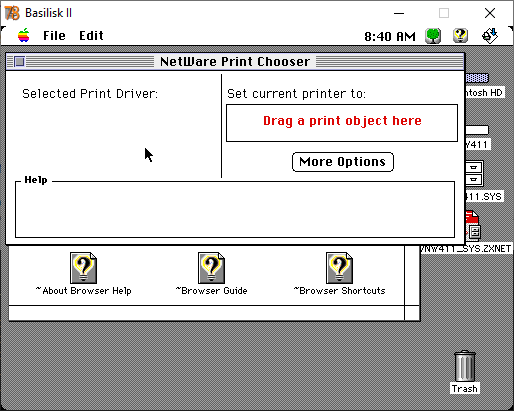Click the 'Selected Print Driver:' label
Image resolution: width=514 pixels, height=411 pixels.
pyautogui.click(x=90, y=94)
